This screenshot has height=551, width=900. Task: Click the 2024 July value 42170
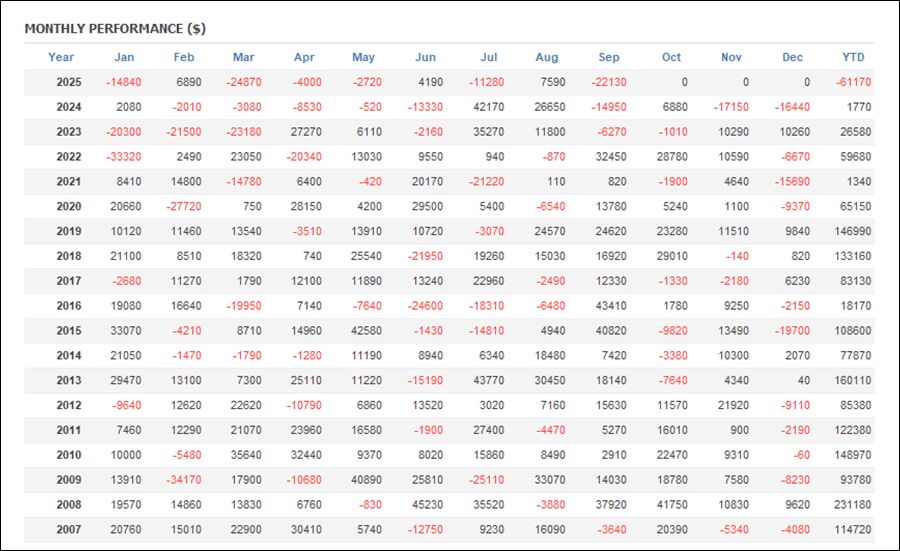click(487, 107)
